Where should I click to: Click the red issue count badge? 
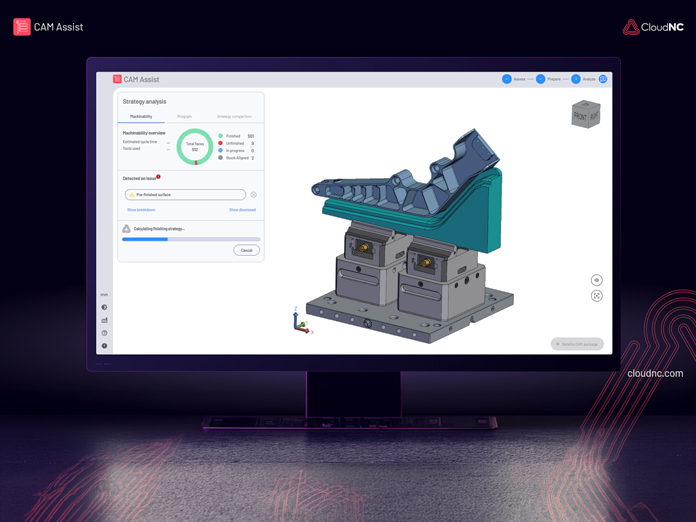point(158,177)
